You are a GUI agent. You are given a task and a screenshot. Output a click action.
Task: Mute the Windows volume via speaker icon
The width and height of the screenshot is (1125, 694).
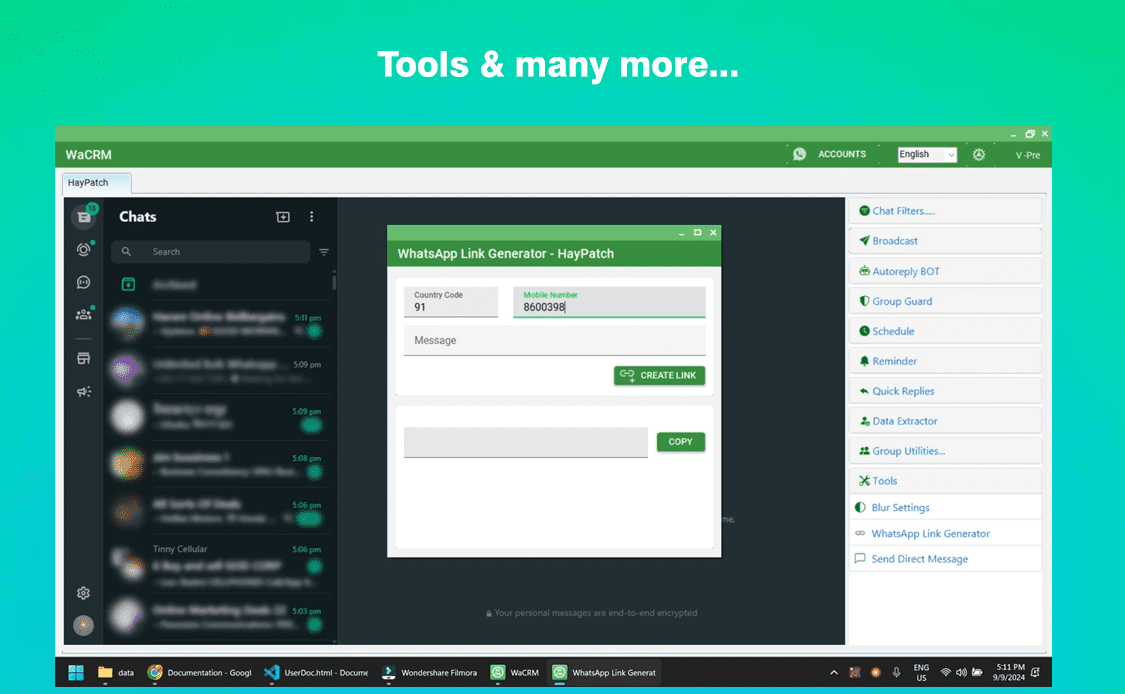tap(961, 672)
